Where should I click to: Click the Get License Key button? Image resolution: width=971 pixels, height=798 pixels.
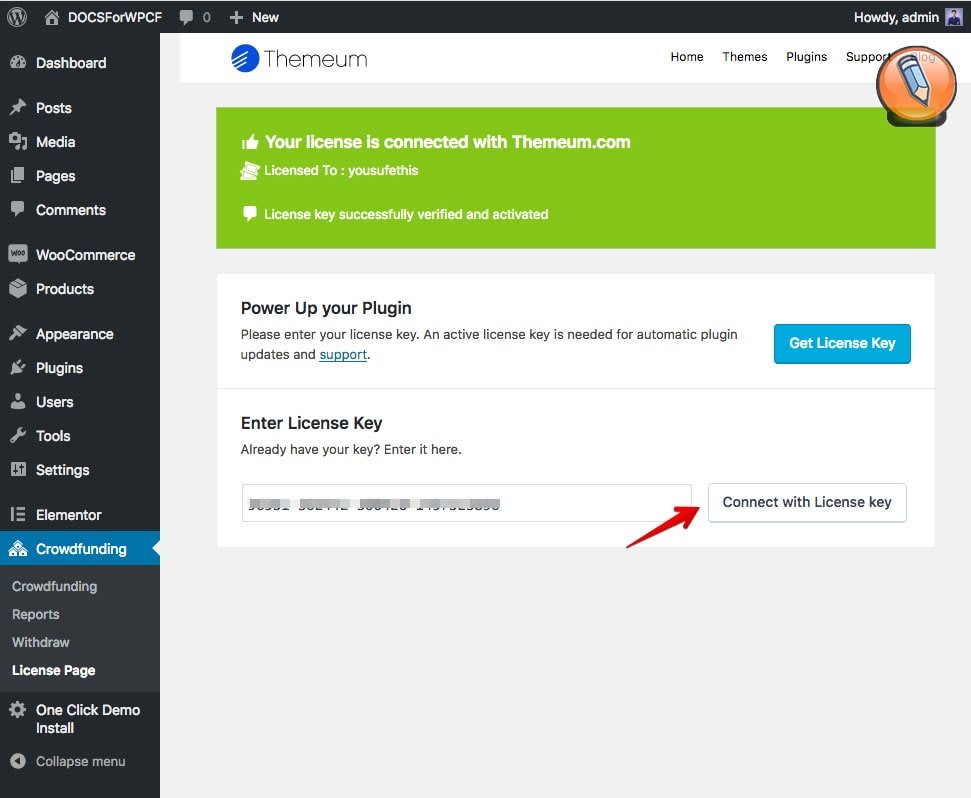(x=842, y=343)
